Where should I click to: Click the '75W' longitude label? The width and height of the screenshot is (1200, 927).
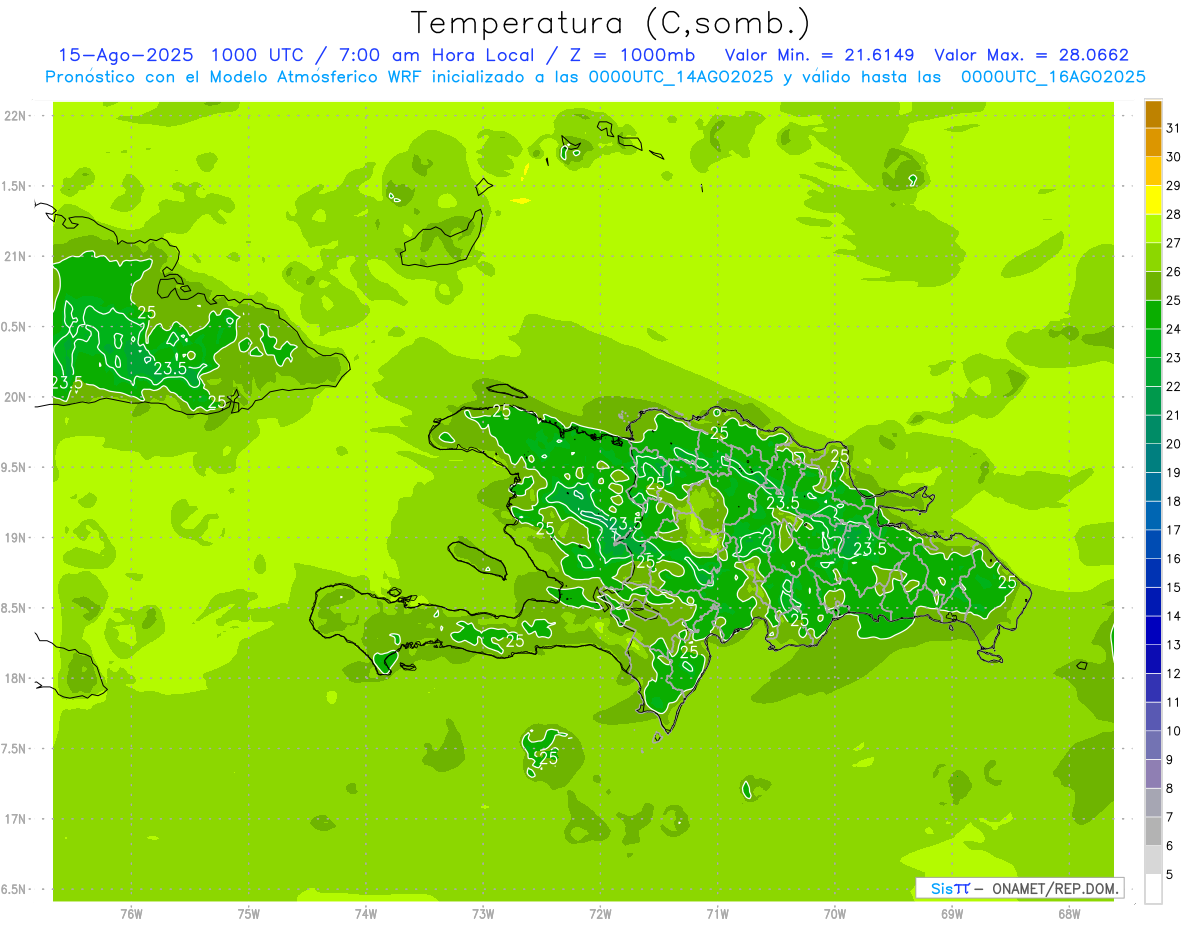point(249,913)
